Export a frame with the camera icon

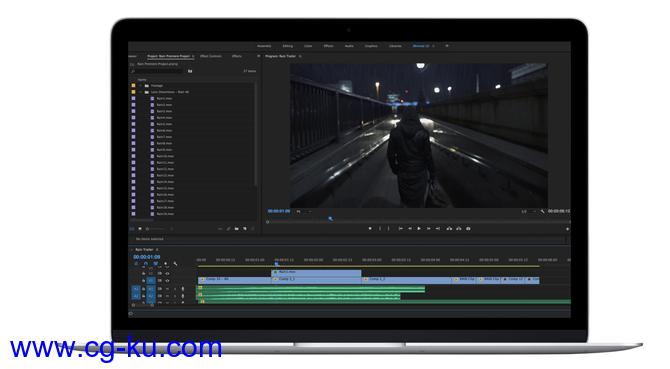pos(468,229)
